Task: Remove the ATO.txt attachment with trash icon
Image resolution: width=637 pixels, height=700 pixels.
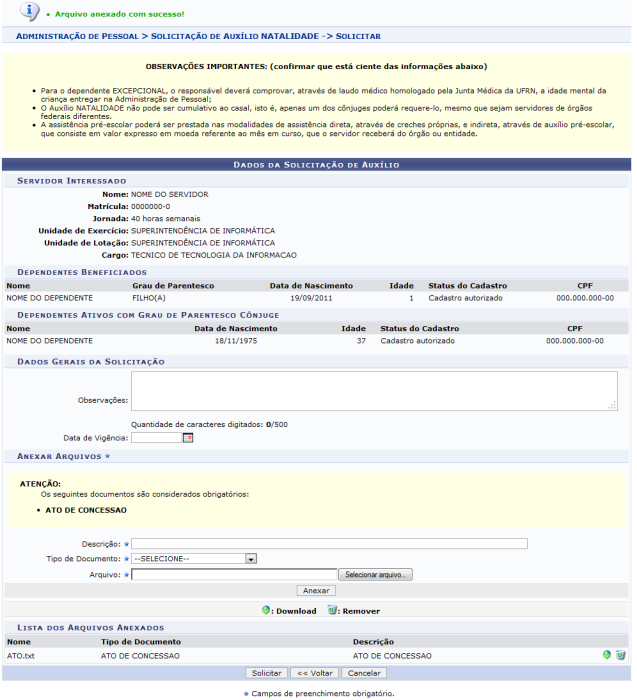Action: [620, 655]
